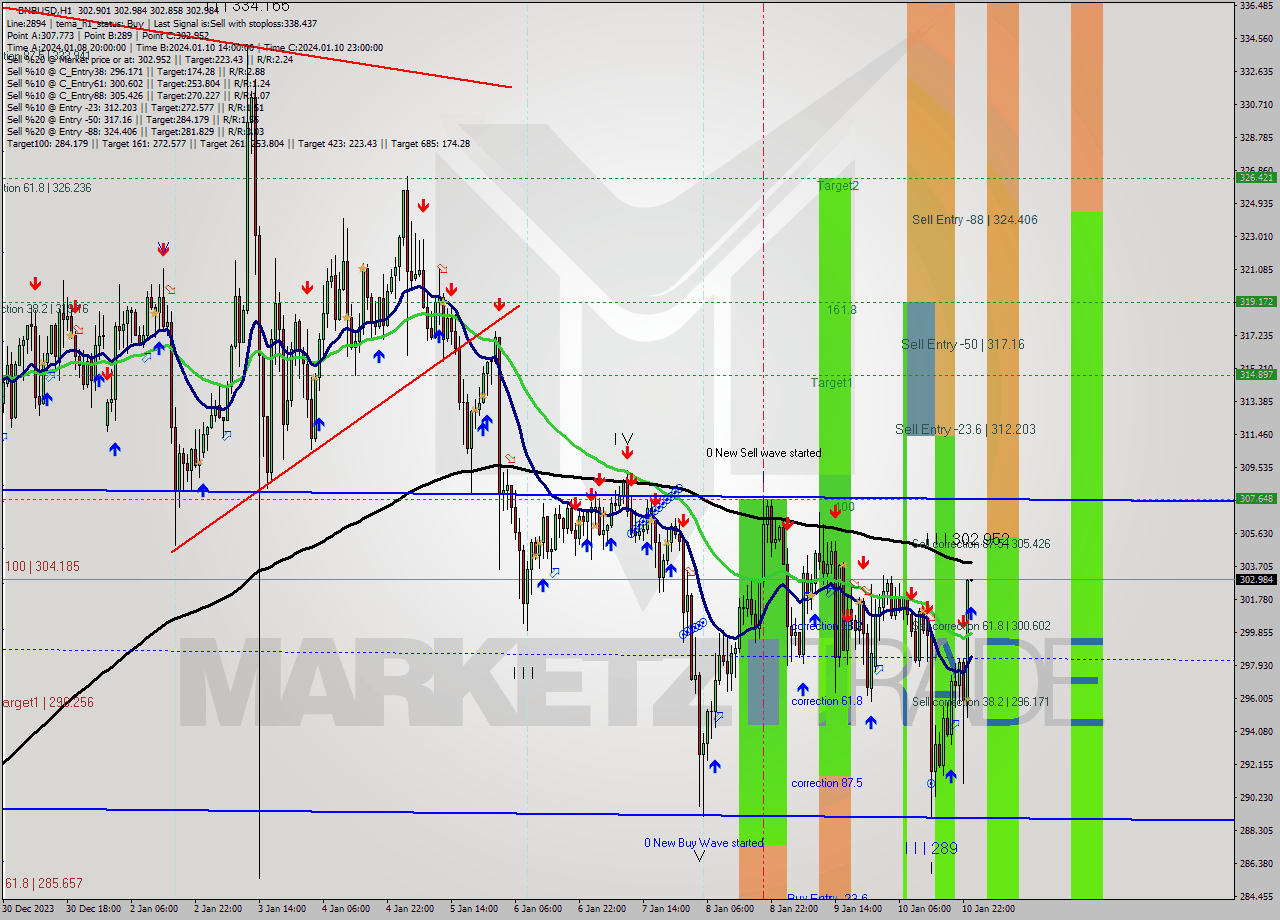Click the '100 | 304.185' level label
This screenshot has width=1280, height=920.
43,566
